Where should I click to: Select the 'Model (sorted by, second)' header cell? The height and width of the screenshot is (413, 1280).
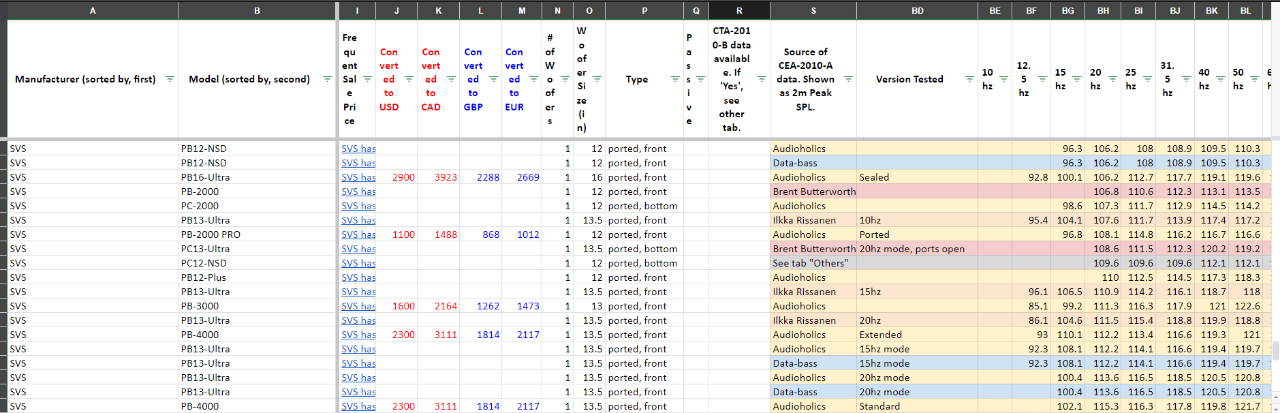coord(258,79)
